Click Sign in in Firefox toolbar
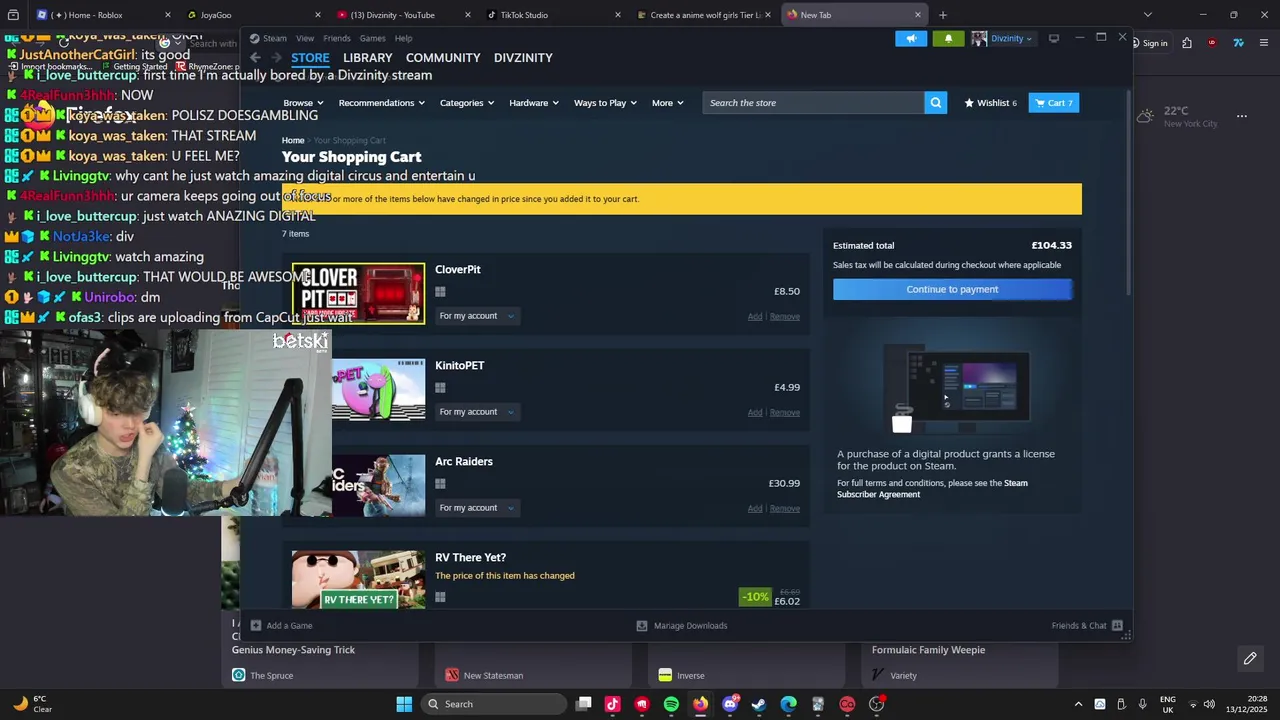This screenshot has width=1280, height=720. click(1155, 43)
